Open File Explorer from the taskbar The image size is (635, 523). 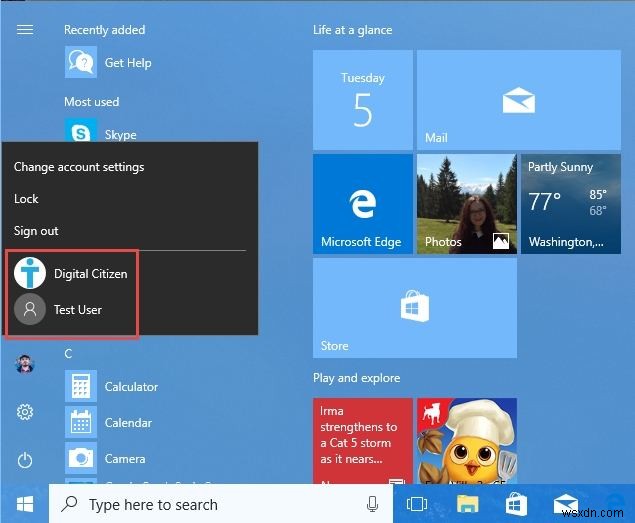click(467, 504)
